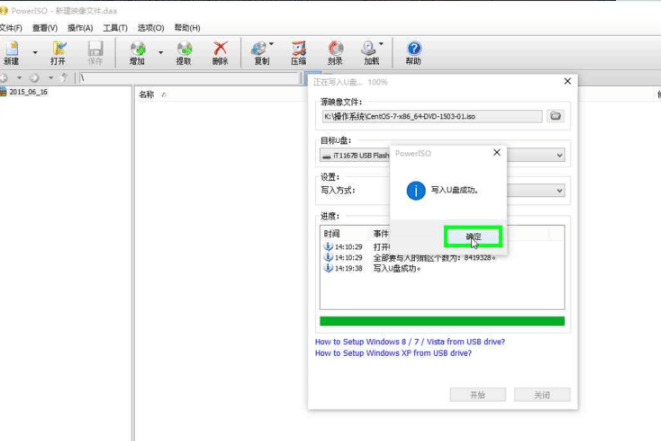Screen dimensions: 661x441
Task: Click the green write progress bar
Action: [x=442, y=321]
